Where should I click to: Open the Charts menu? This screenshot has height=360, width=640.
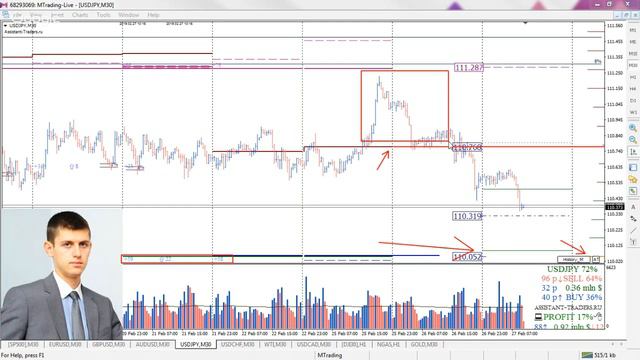click(80, 15)
